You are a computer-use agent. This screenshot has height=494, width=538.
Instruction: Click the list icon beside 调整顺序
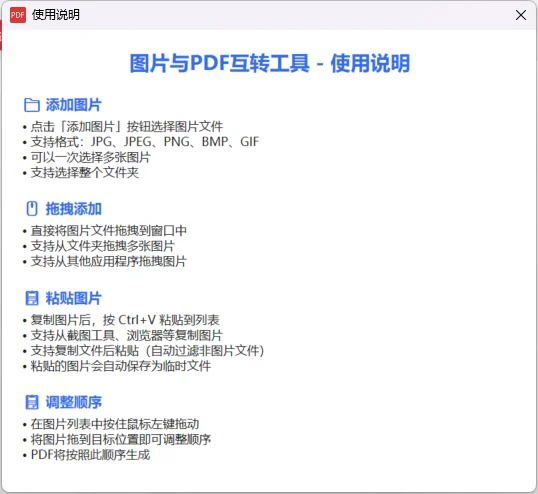[x=32, y=402]
